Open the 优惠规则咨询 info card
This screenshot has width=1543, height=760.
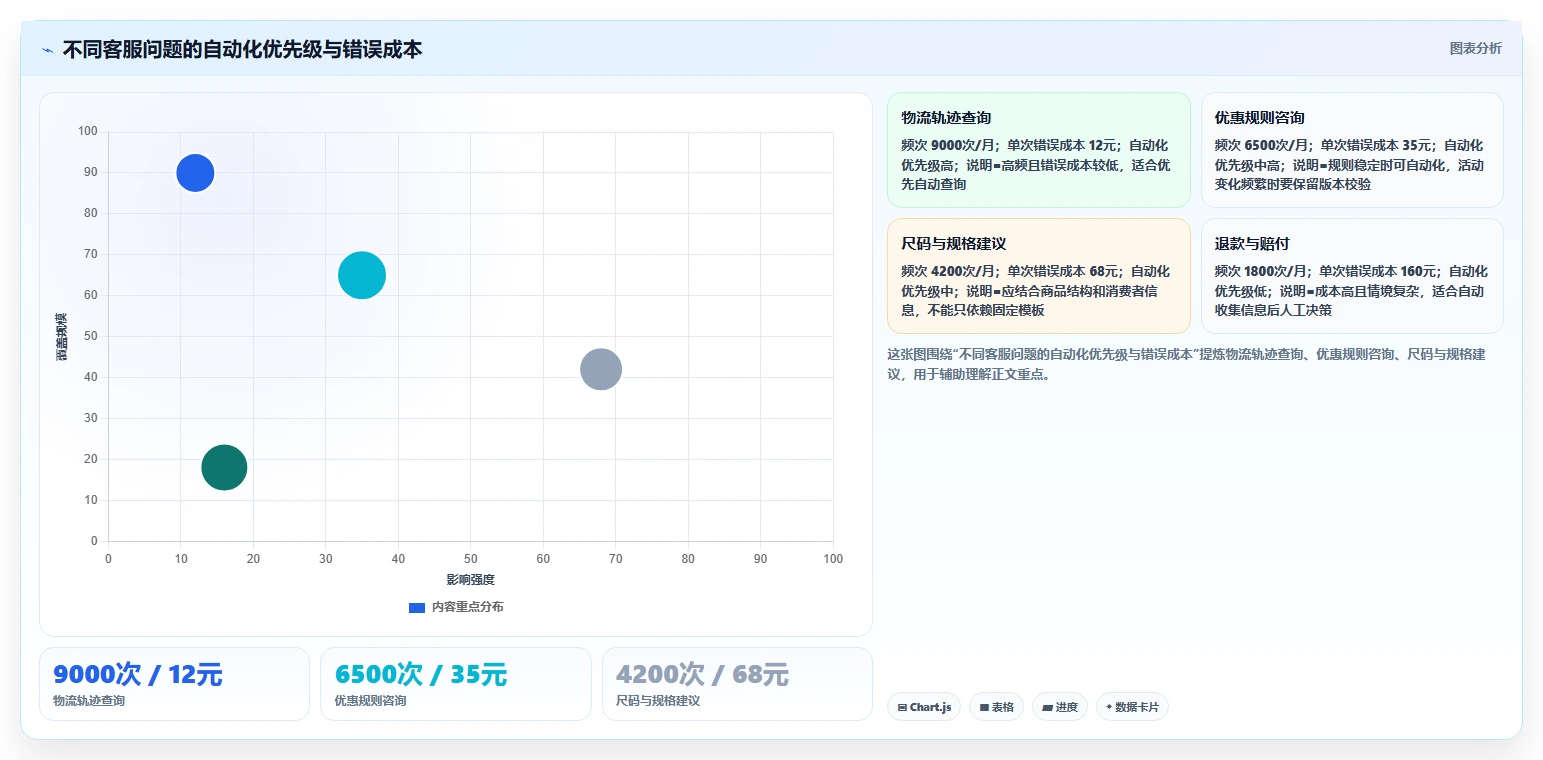(1352, 150)
